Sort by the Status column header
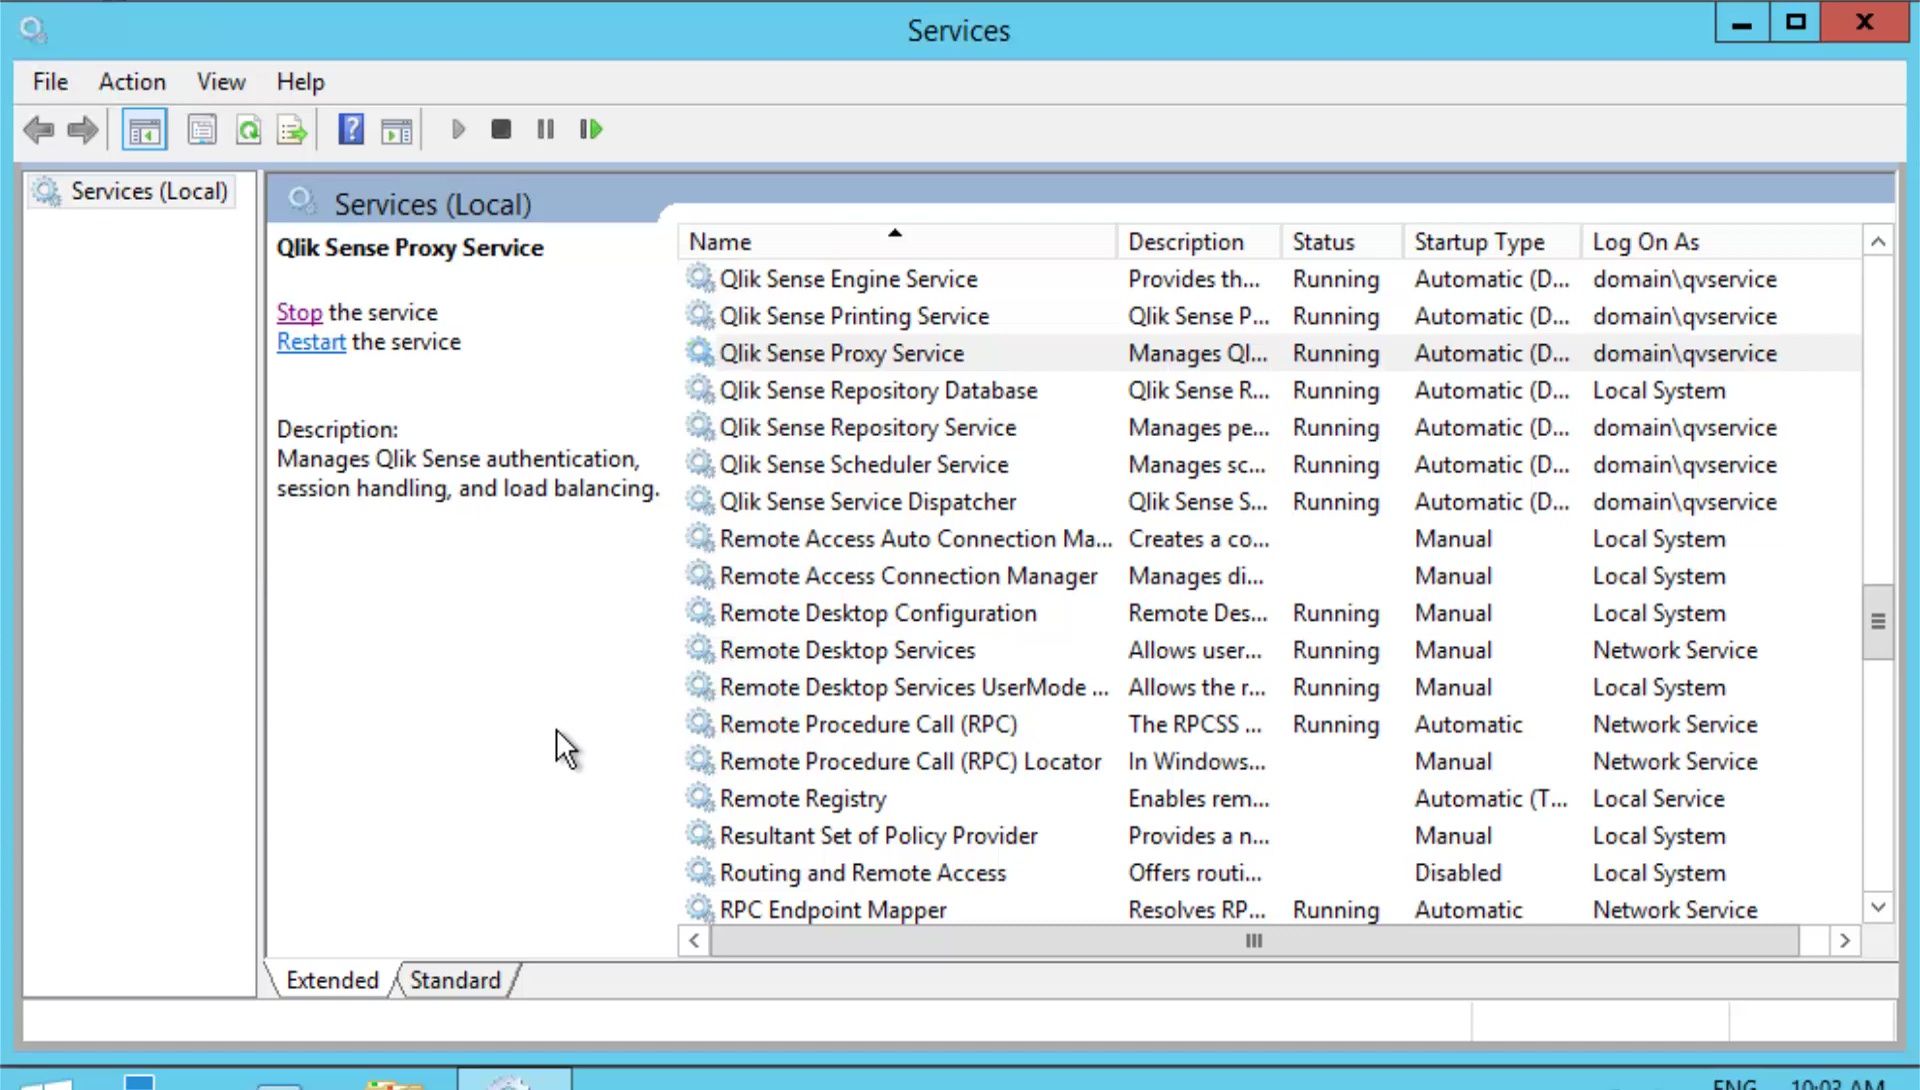 pos(1341,242)
